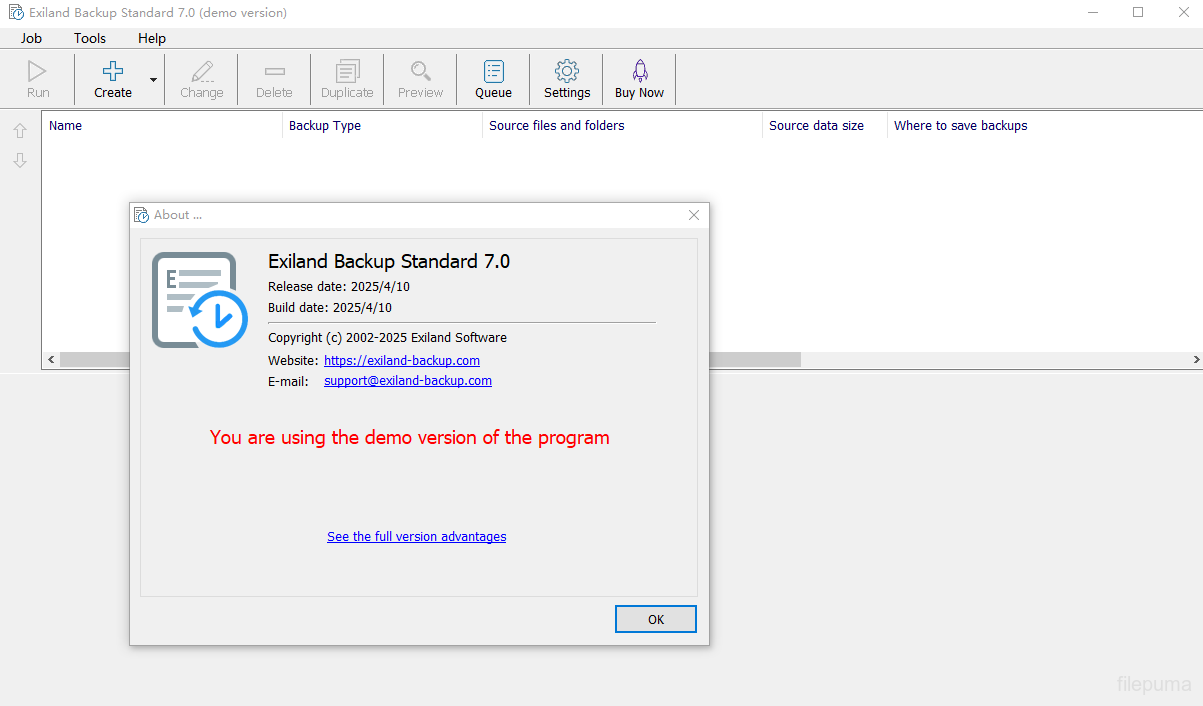Open the Tools menu
Image resolution: width=1203 pixels, height=706 pixels.
tap(90, 38)
